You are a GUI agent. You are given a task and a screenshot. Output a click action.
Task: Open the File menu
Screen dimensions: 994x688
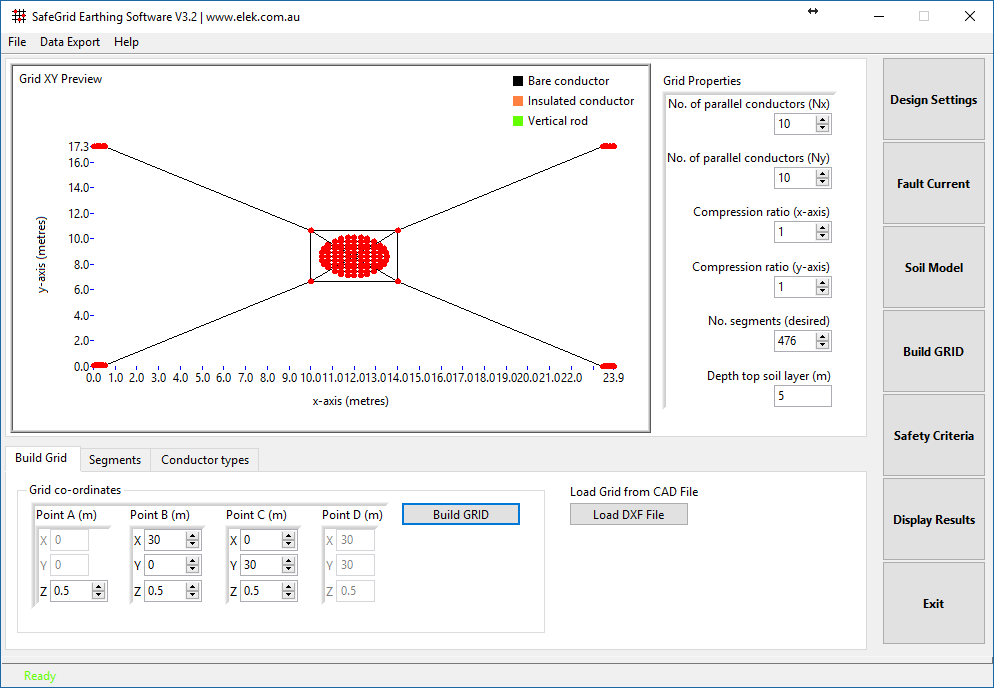16,42
